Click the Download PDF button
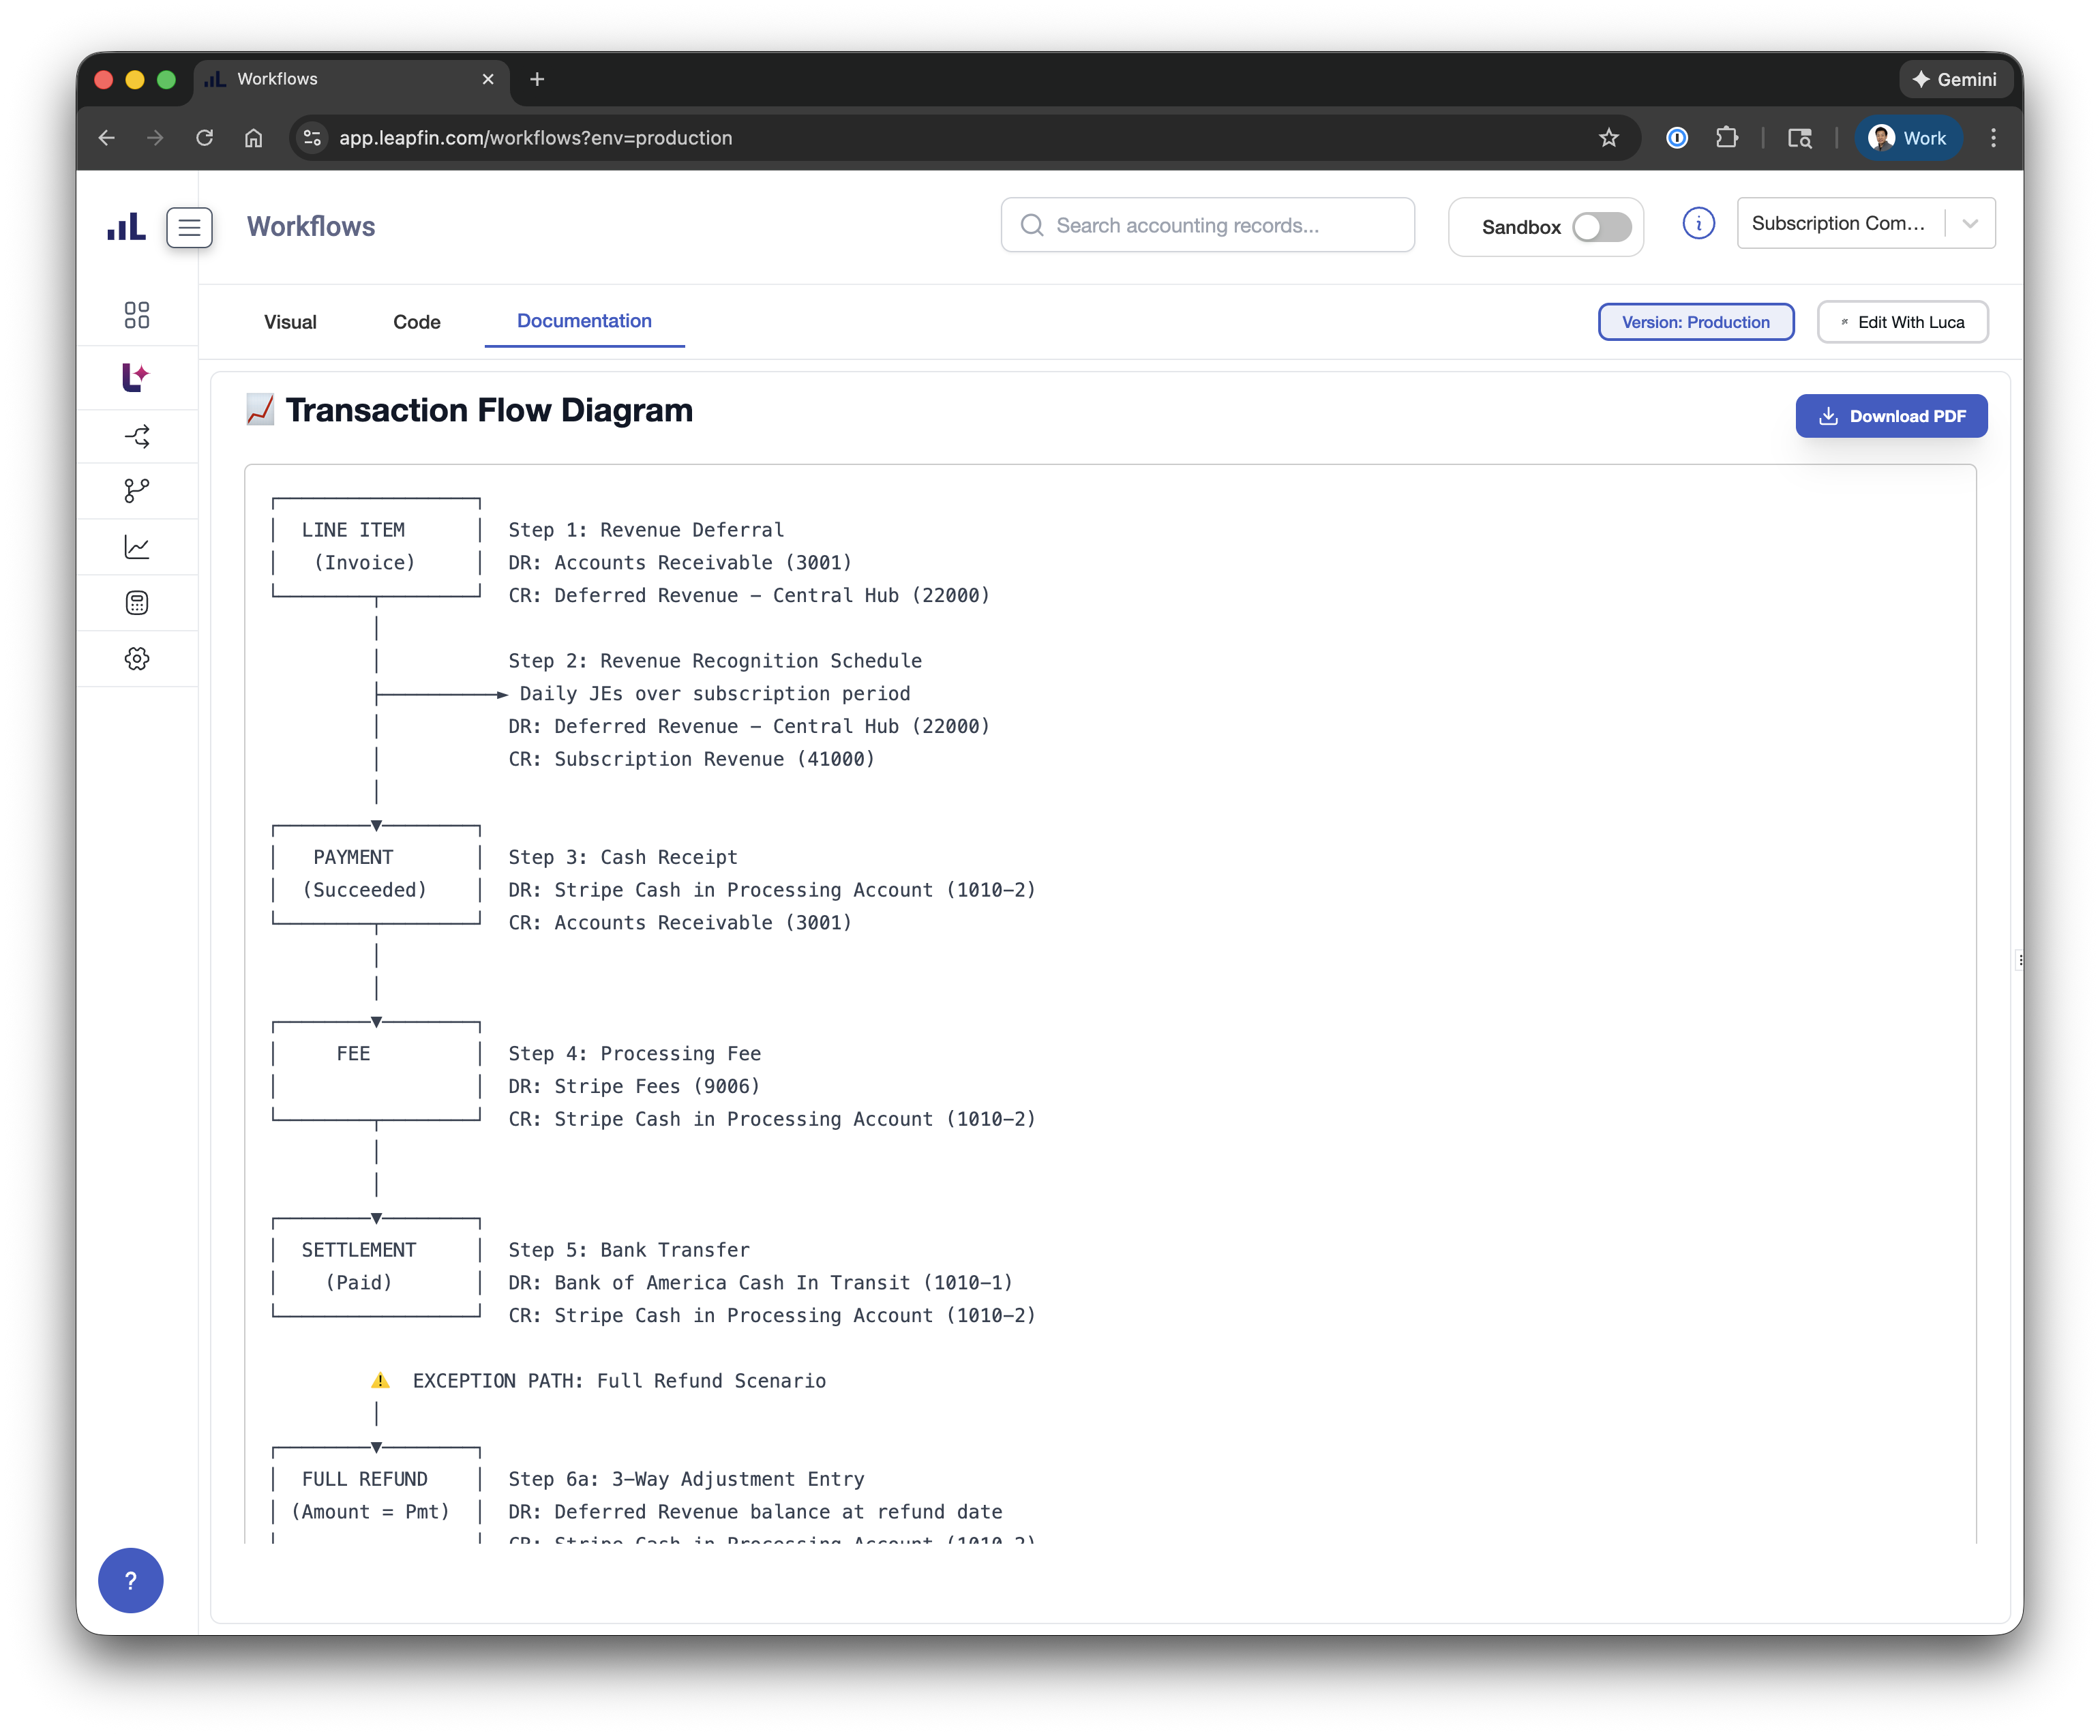2100x1736 pixels. coord(1890,416)
